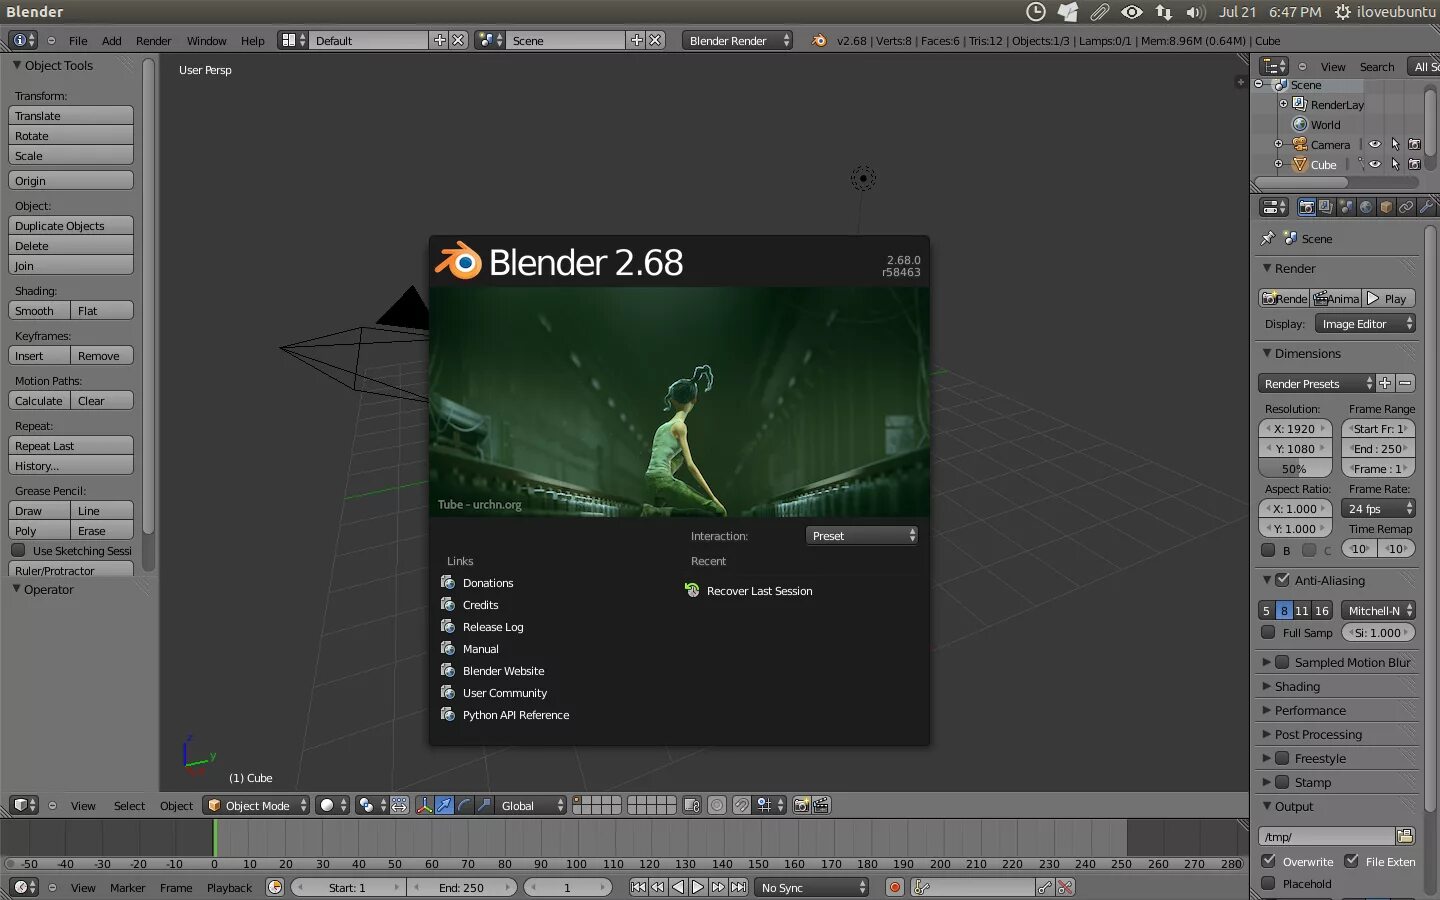Click the Blender info editor icon

coord(22,40)
